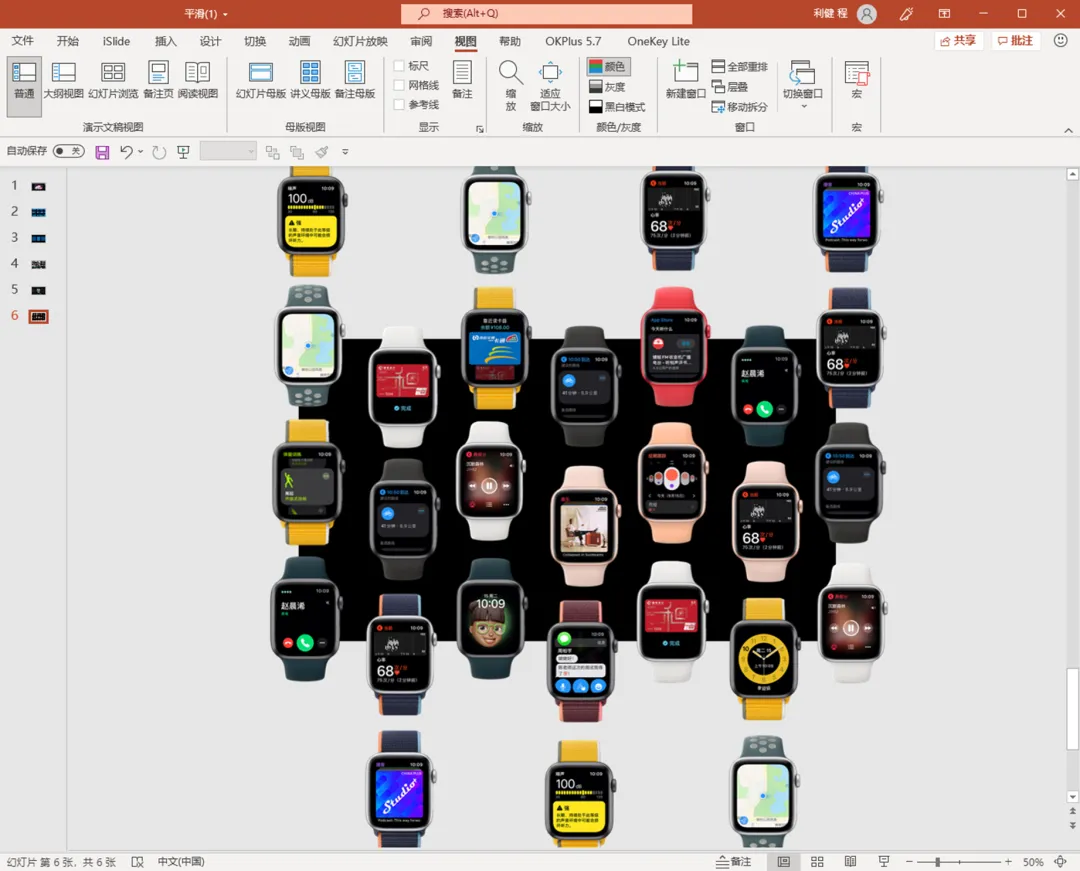Screen dimensions: 1080x871
Task: Fit slide to window (适应窗口大小)
Action: tap(550, 85)
